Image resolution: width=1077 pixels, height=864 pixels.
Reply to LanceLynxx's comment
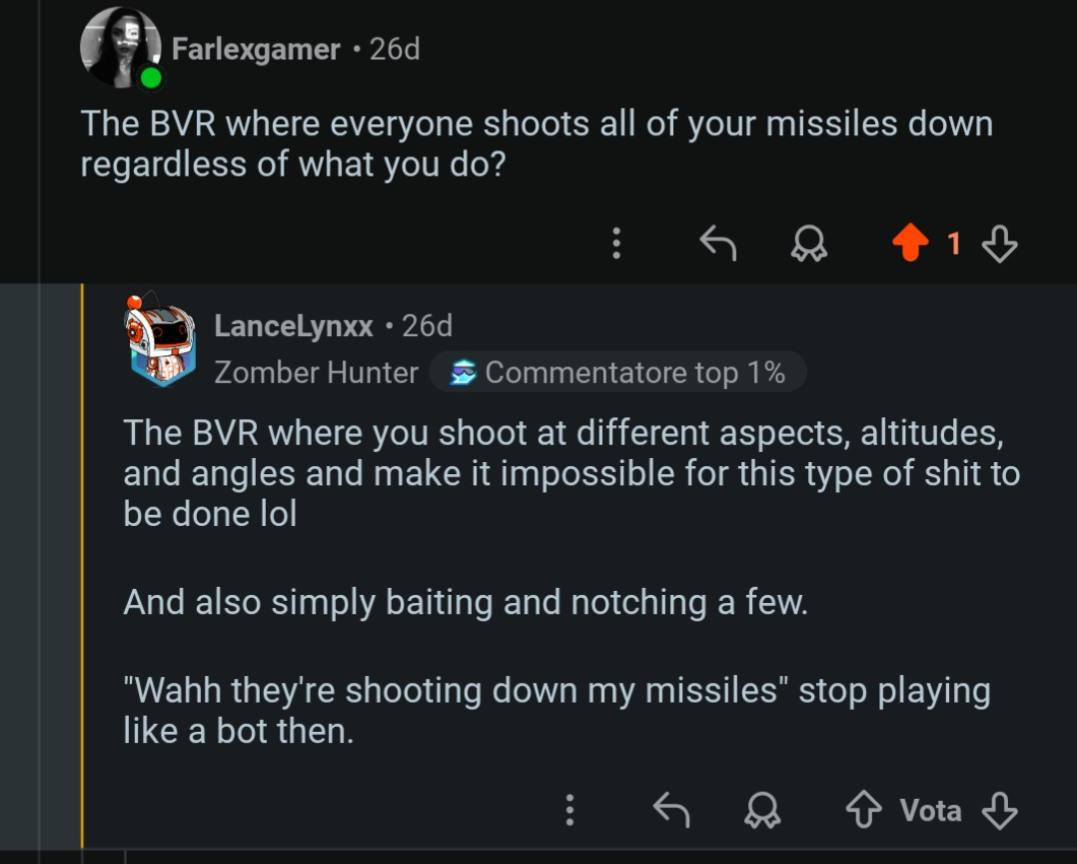click(671, 810)
